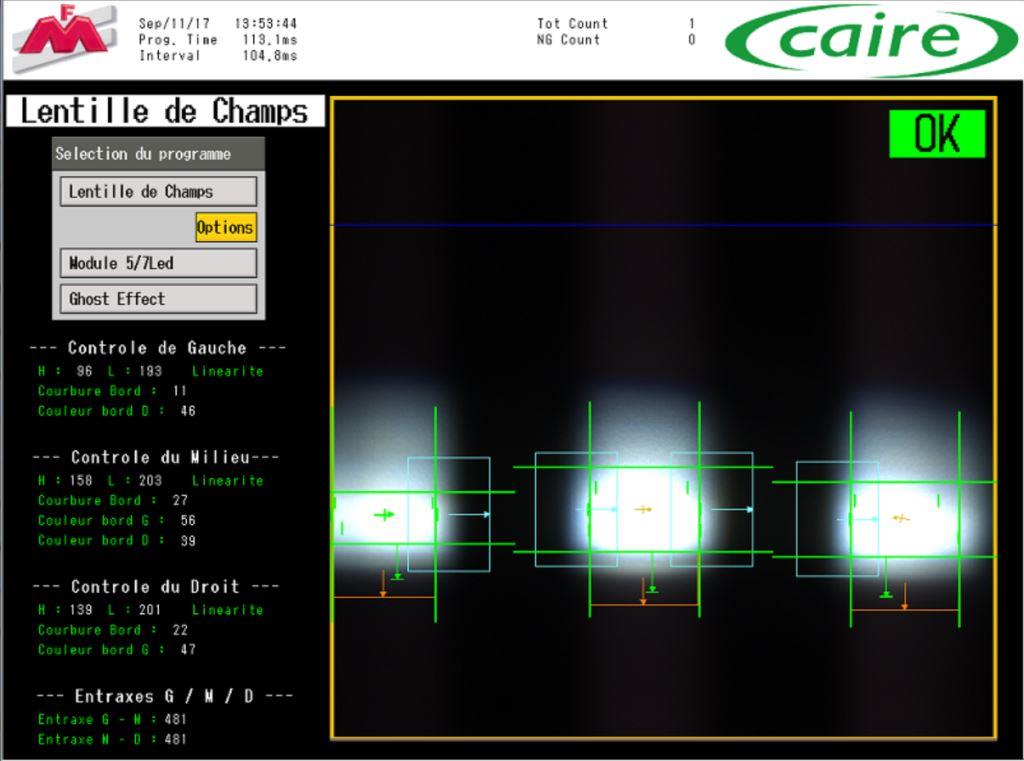Screen dimensions: 1024x761
Task: Click the Tot Count value
Action: tap(691, 23)
